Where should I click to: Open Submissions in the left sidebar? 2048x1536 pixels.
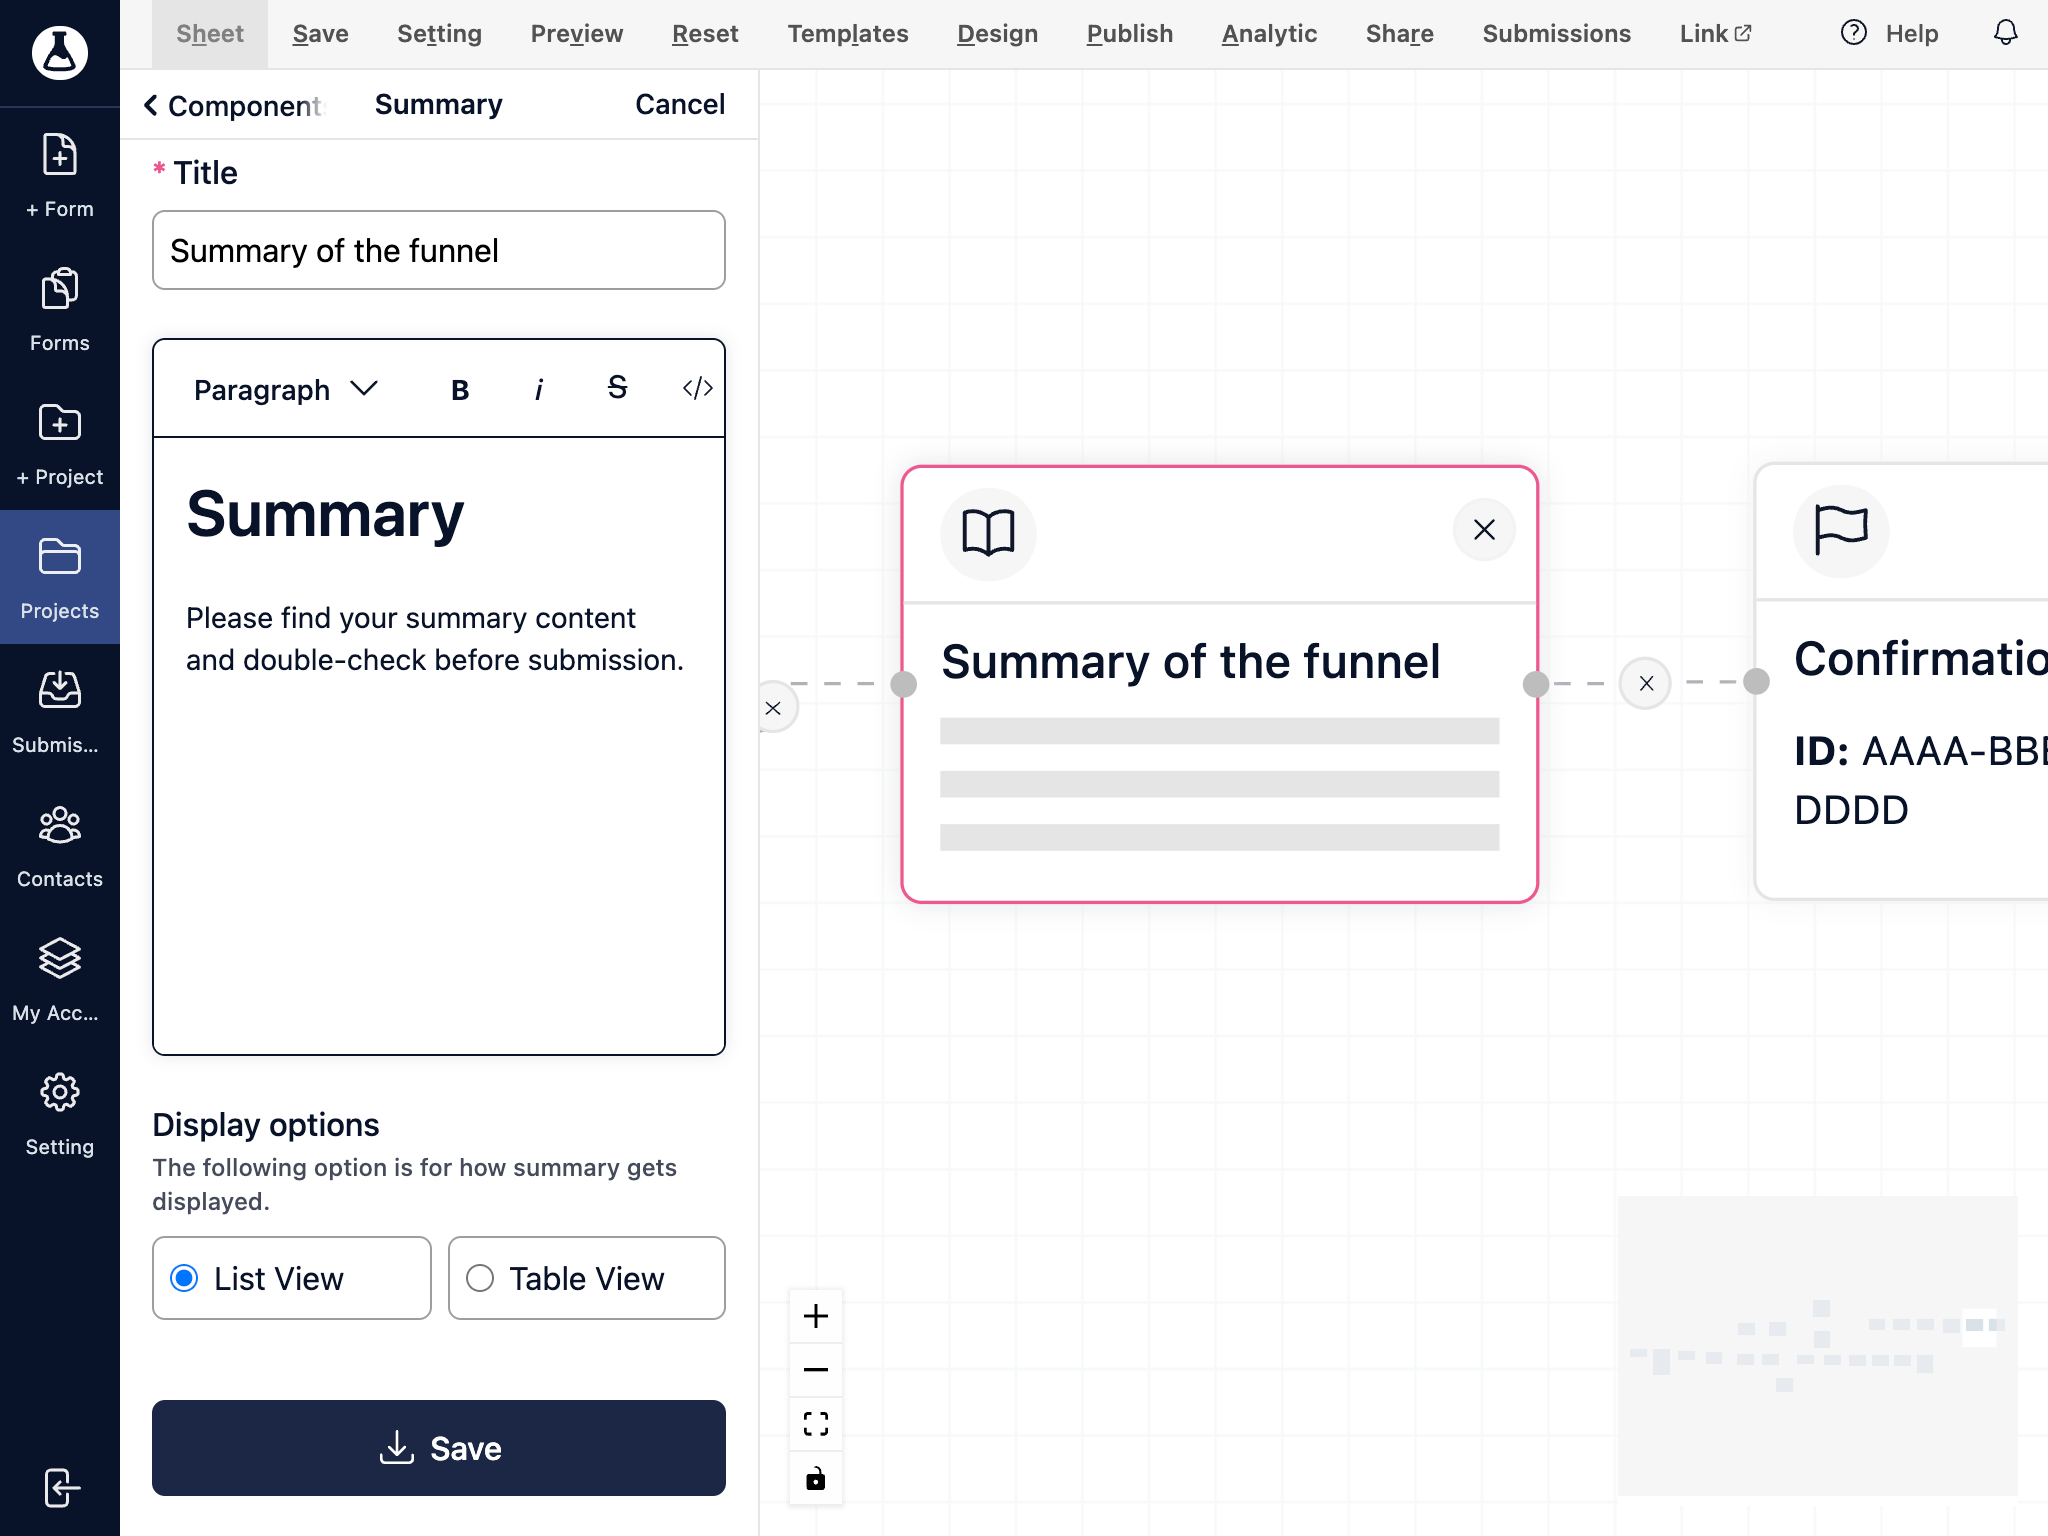point(60,712)
